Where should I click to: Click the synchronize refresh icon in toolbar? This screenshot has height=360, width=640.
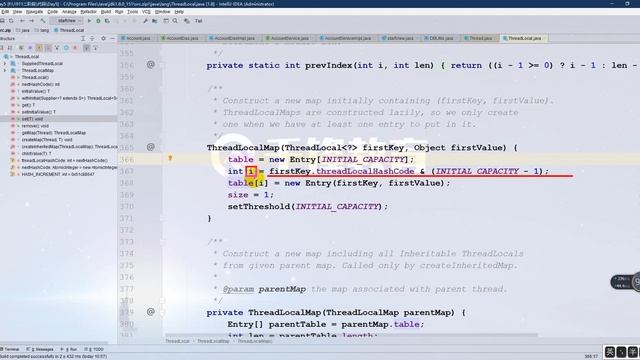[11, 20]
